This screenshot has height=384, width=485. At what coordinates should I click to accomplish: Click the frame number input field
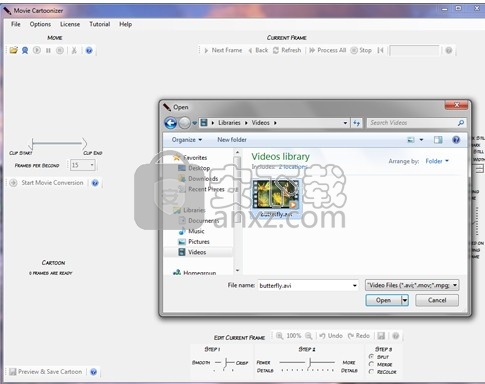(414, 51)
